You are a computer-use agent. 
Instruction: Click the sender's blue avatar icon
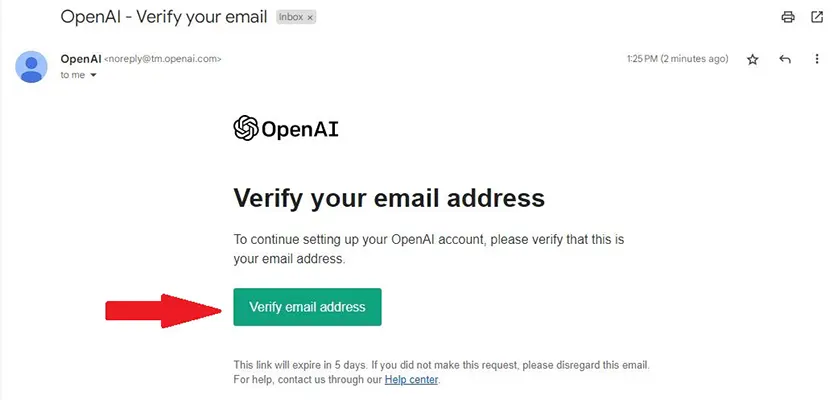pos(31,67)
